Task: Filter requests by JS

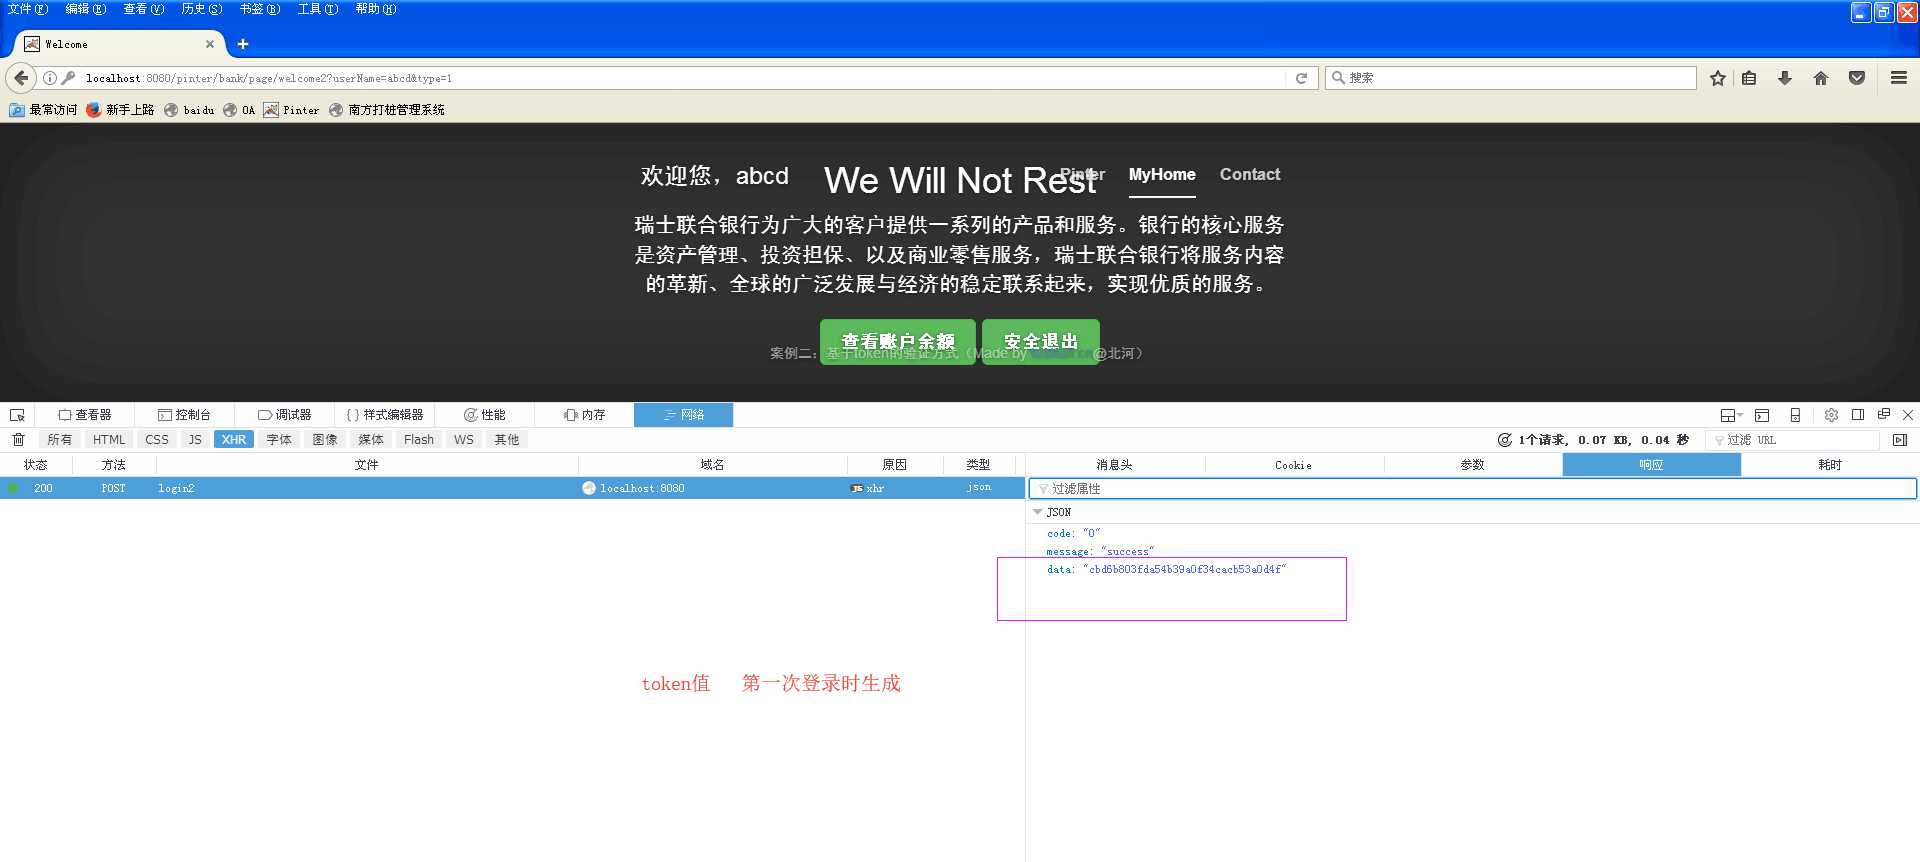Action: click(195, 440)
